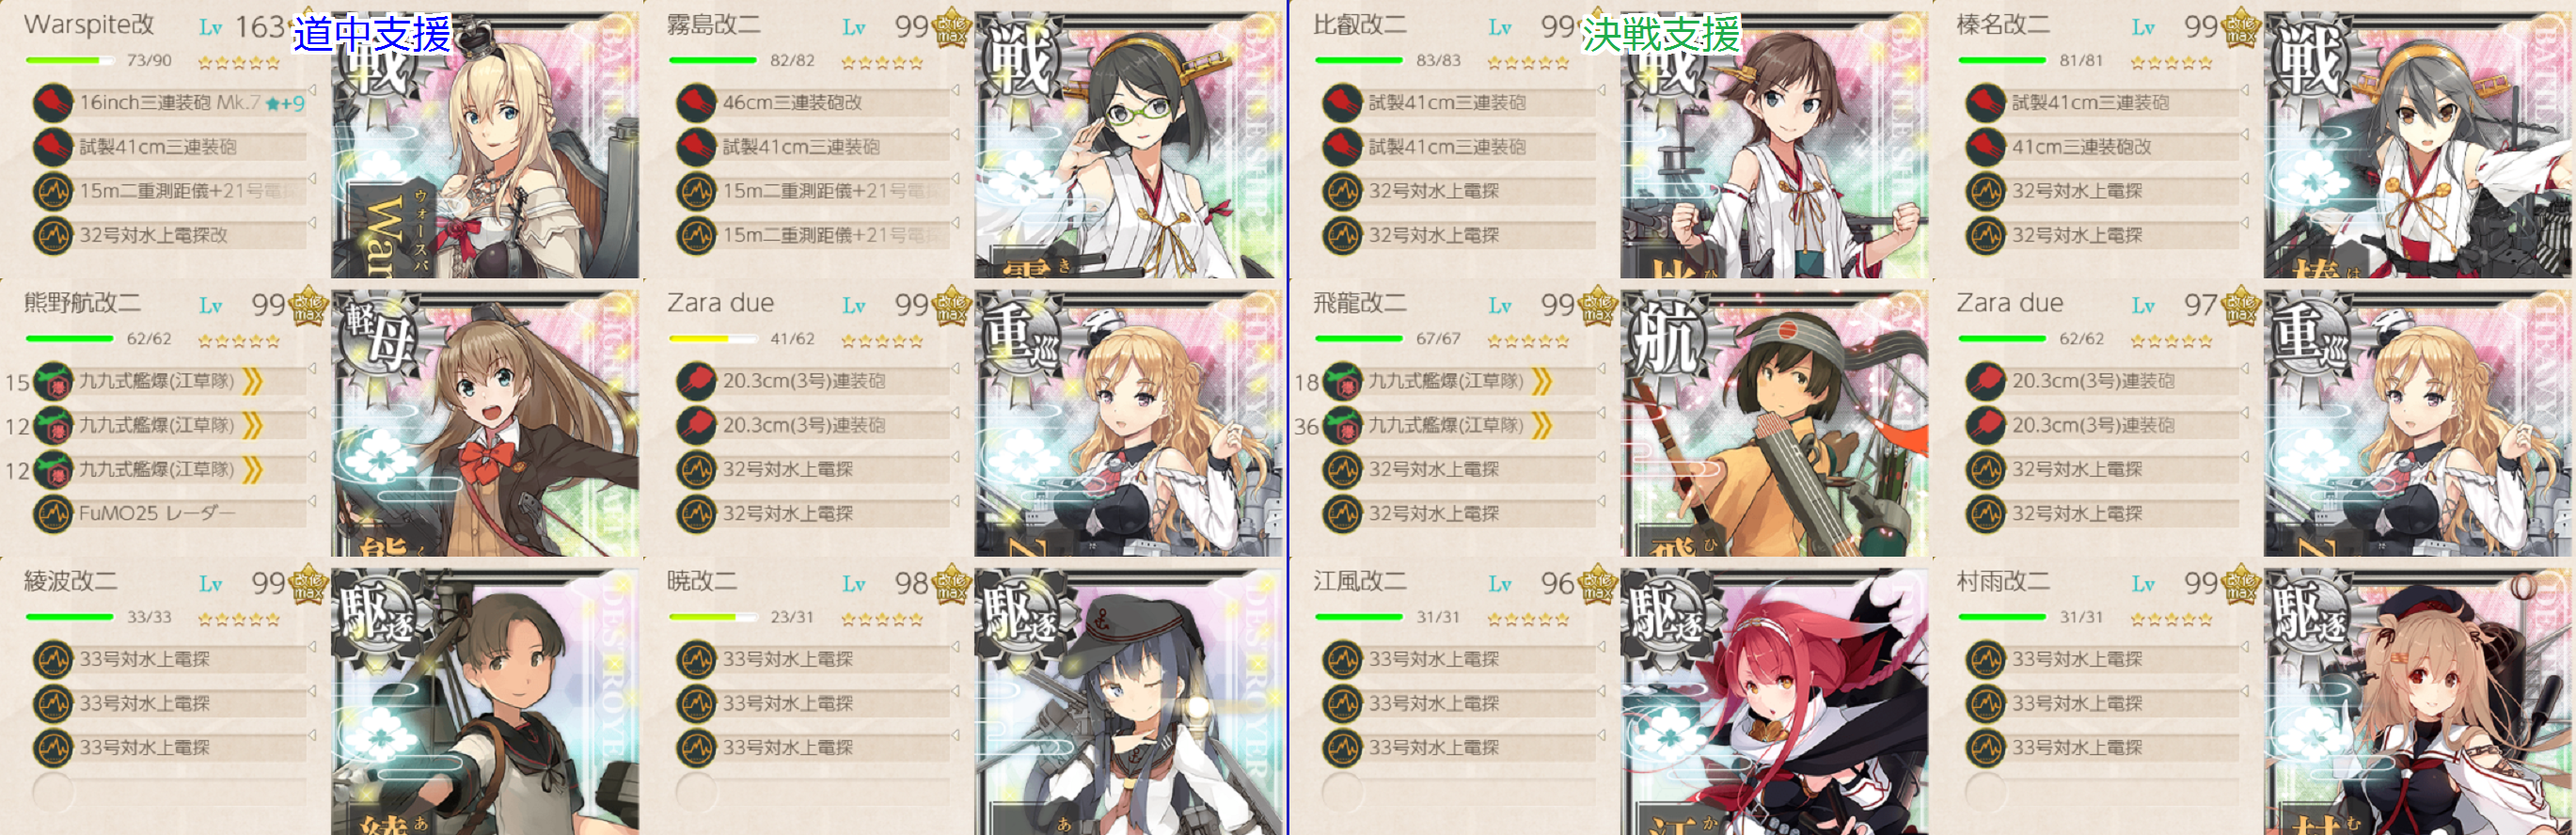
Task: Click the radar icon on 綾波改二's first 33号対水上電探
Action: [53, 660]
